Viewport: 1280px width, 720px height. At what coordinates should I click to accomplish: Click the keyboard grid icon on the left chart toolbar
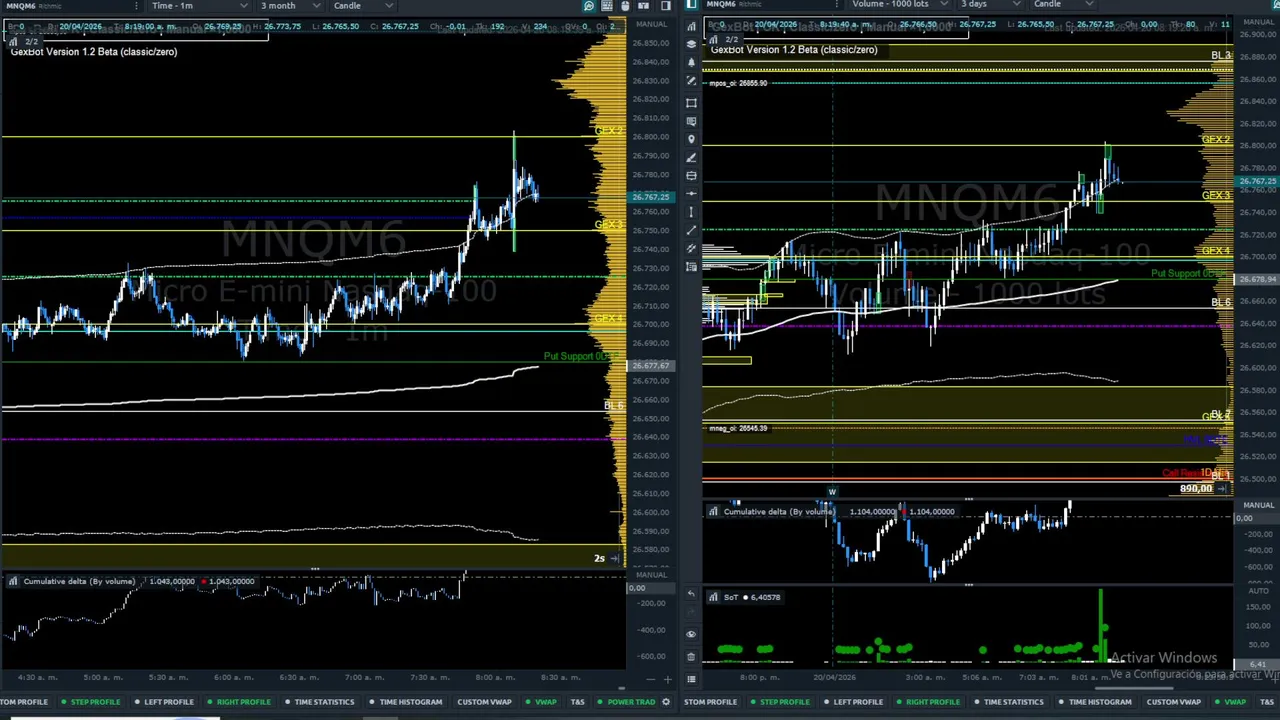(x=607, y=6)
